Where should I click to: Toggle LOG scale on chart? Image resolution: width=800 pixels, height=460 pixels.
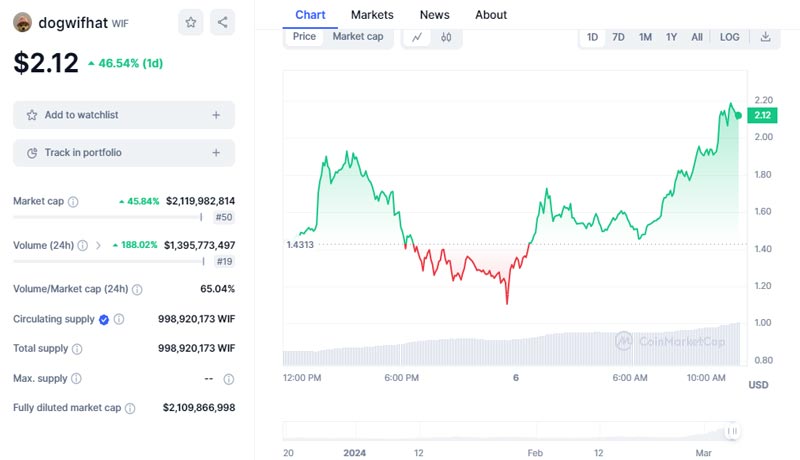(x=730, y=37)
